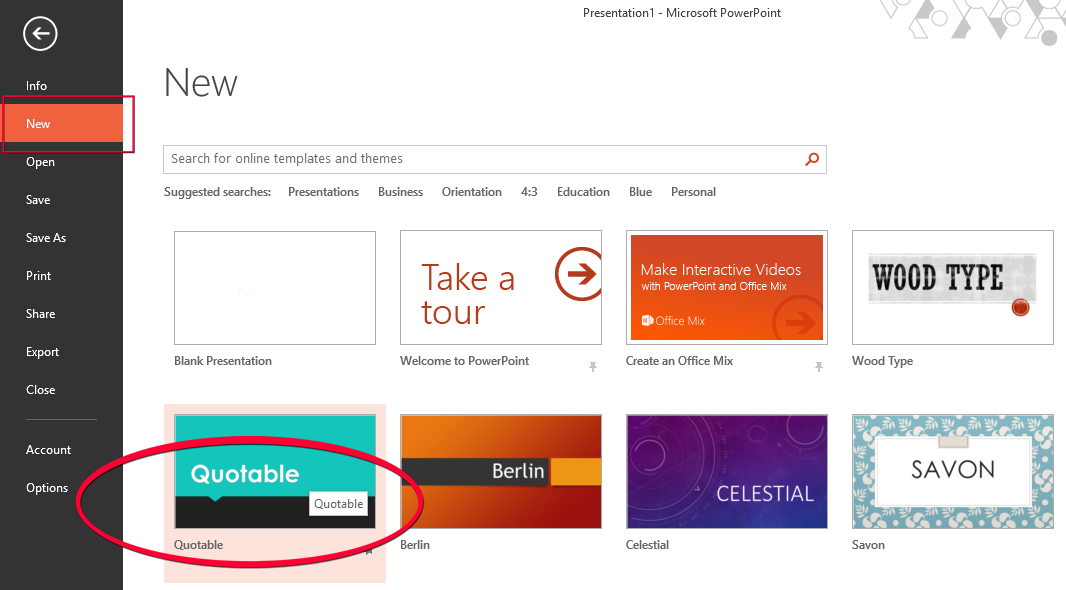Select the Wood Type theme thumbnail
The width and height of the screenshot is (1066, 590).
click(952, 288)
